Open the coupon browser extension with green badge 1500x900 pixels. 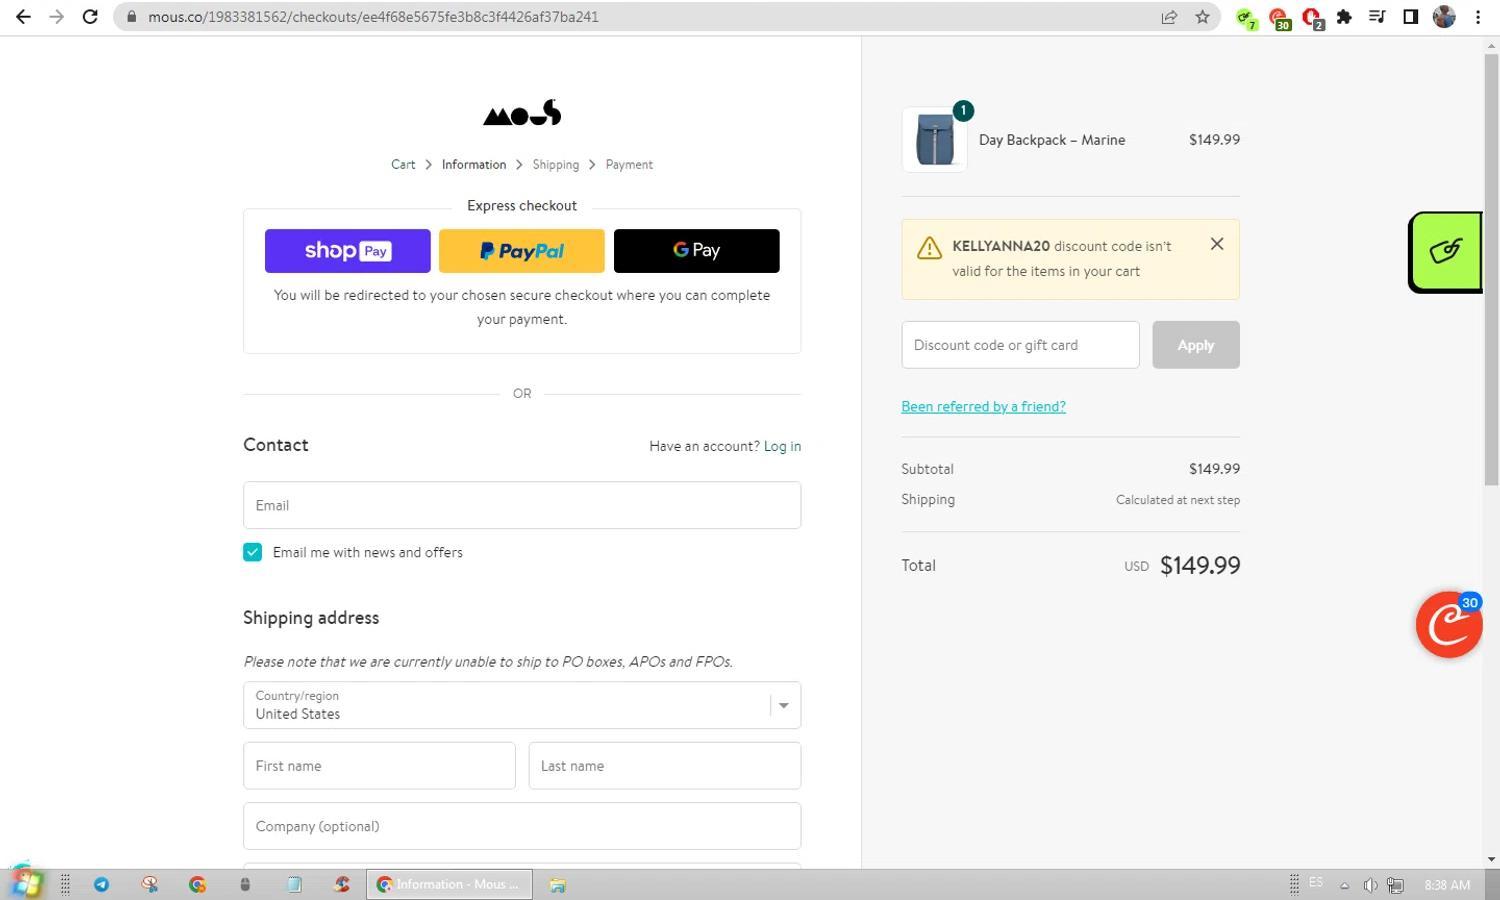(x=1245, y=17)
